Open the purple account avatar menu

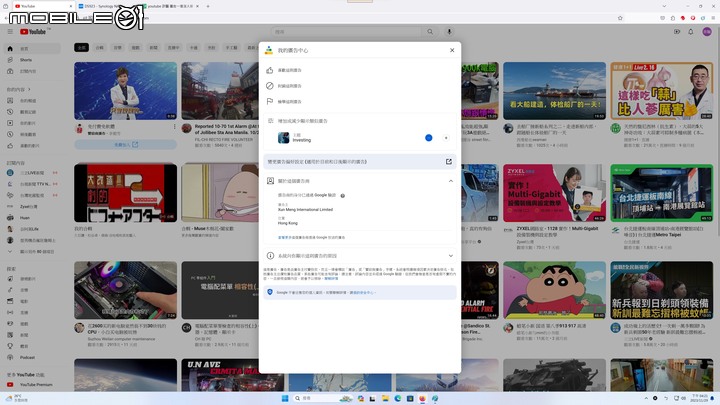[707, 32]
